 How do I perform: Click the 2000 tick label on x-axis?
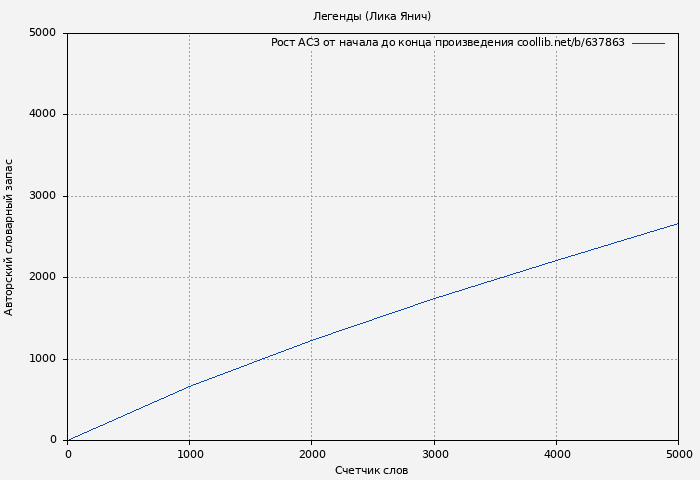tap(312, 454)
